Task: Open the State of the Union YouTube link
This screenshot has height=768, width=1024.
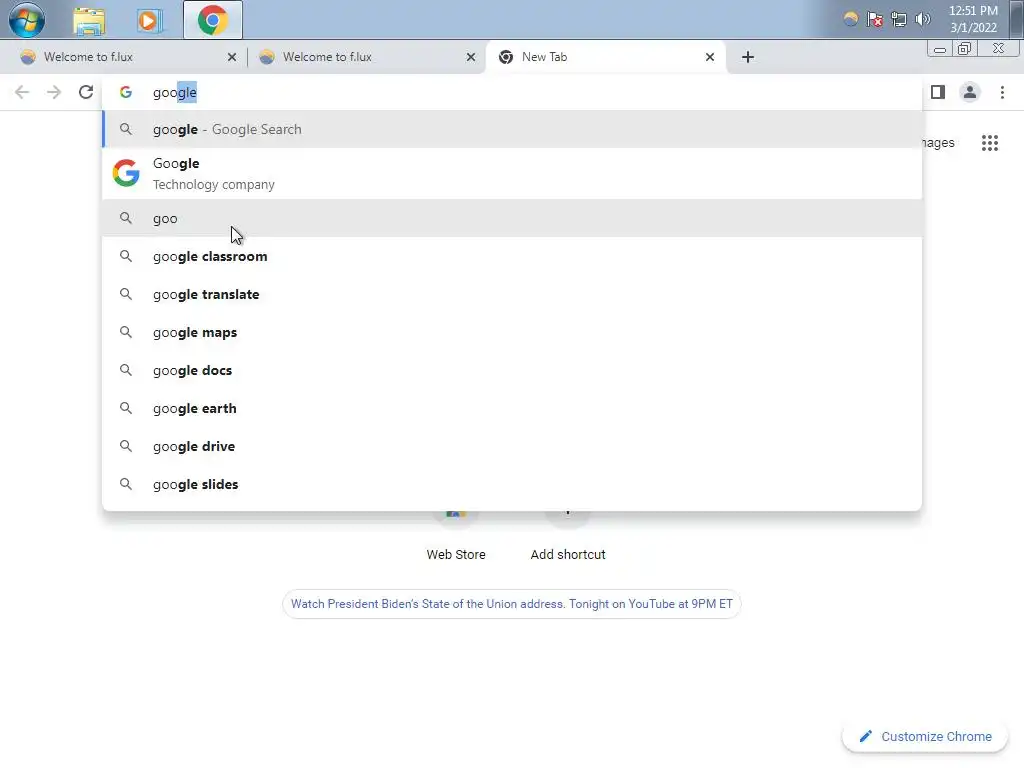Action: point(512,604)
